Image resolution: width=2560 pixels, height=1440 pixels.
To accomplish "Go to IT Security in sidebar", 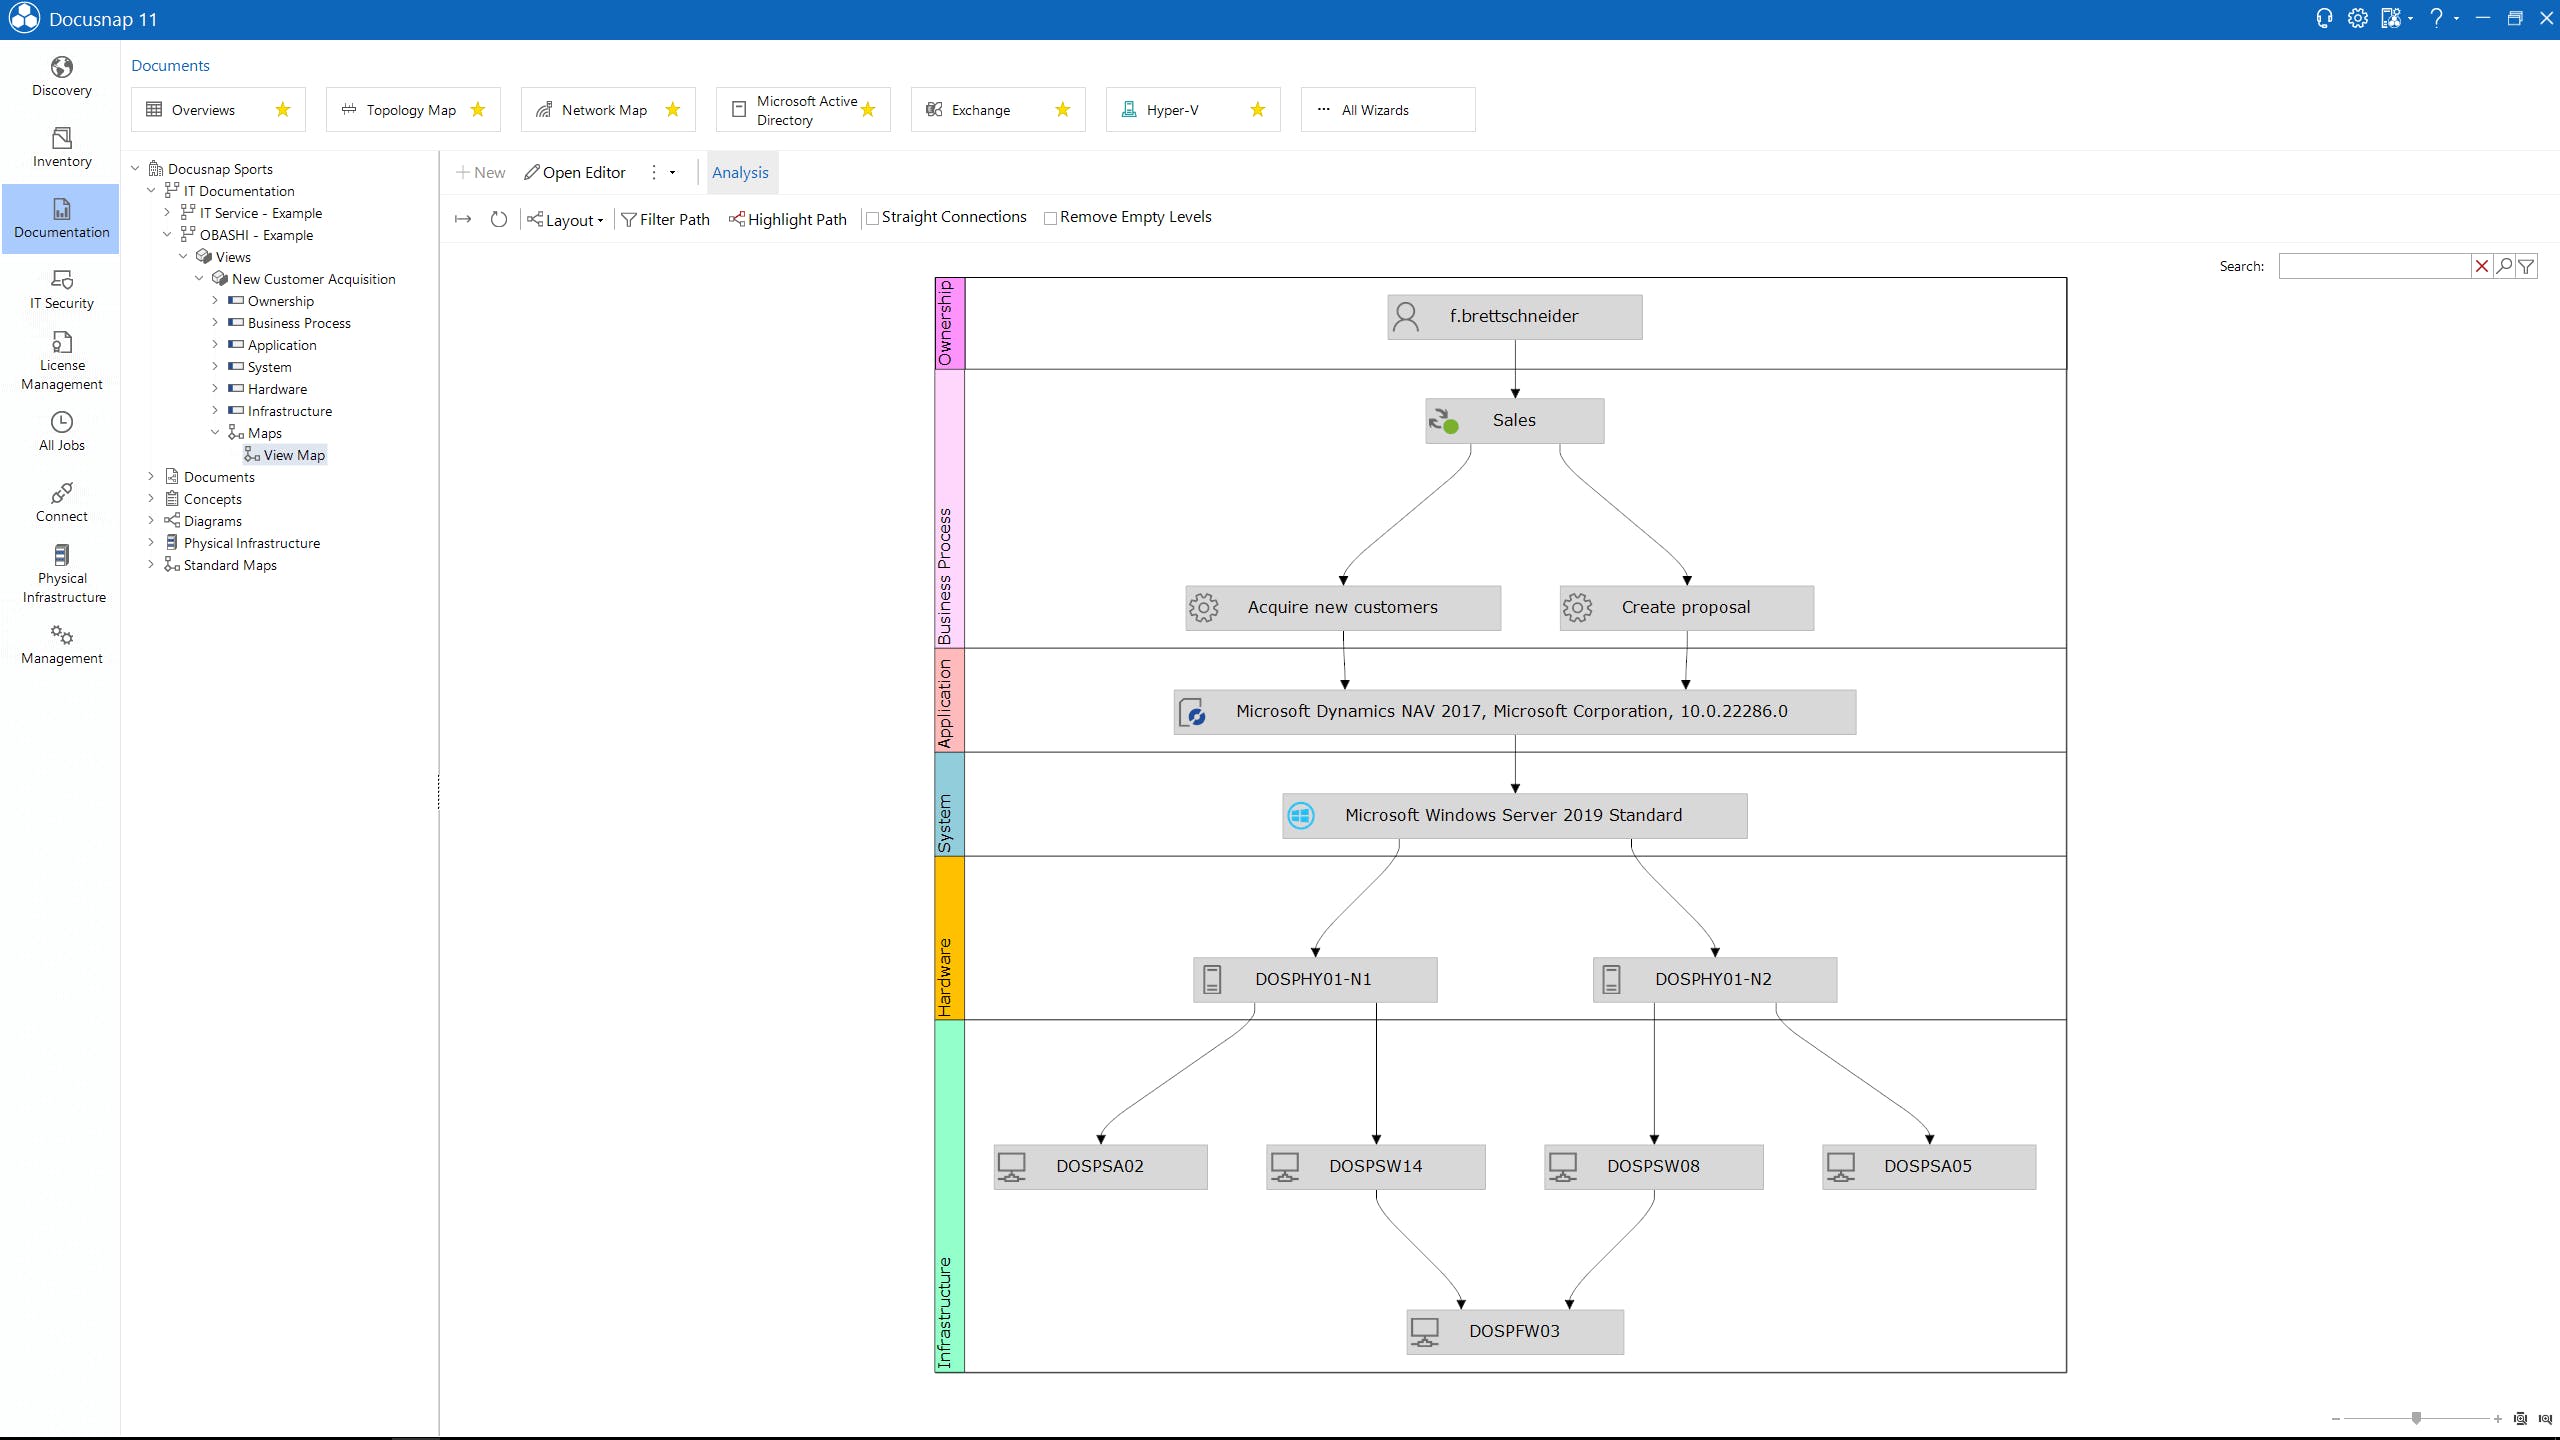I will tap(61, 289).
